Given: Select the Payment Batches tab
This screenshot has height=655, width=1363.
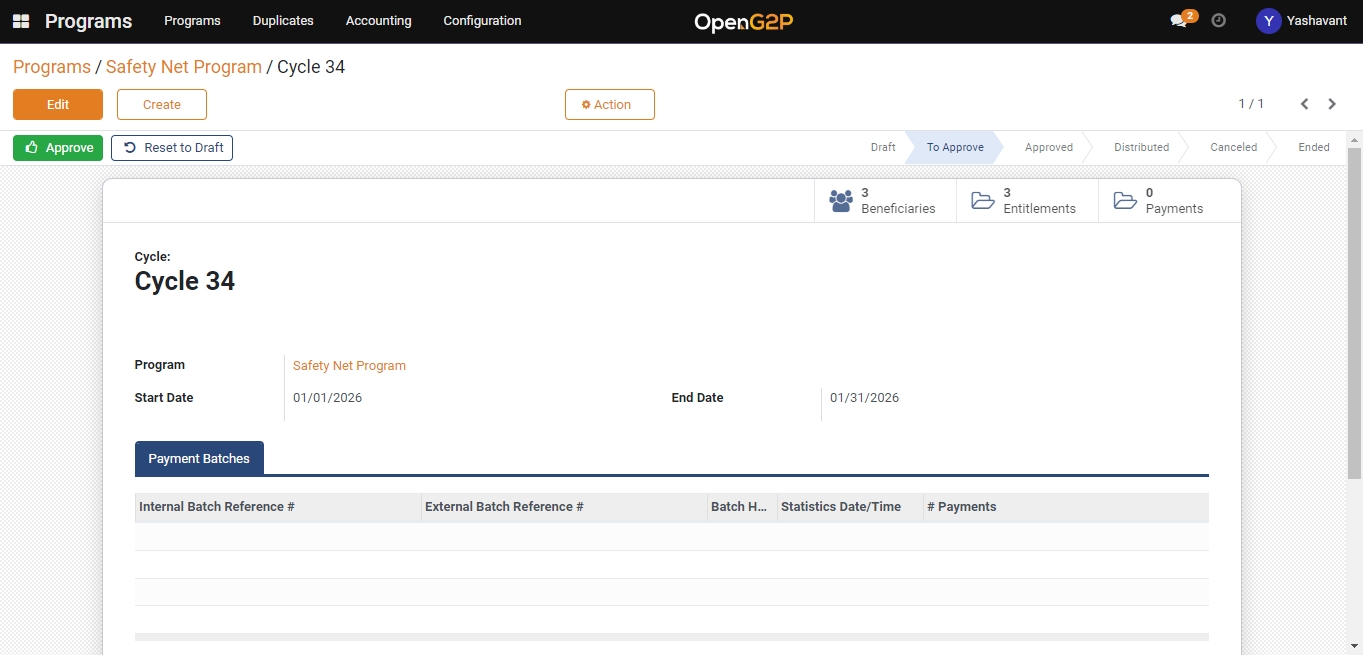Looking at the screenshot, I should 199,458.
